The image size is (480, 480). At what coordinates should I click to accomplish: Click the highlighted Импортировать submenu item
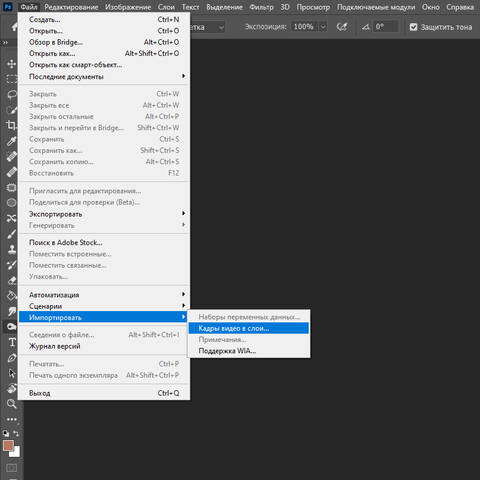104,317
